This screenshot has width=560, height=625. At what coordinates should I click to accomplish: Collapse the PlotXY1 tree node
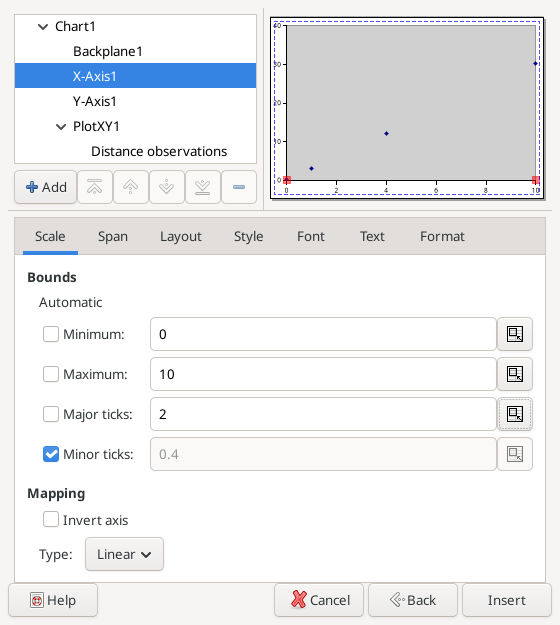pyautogui.click(x=61, y=127)
